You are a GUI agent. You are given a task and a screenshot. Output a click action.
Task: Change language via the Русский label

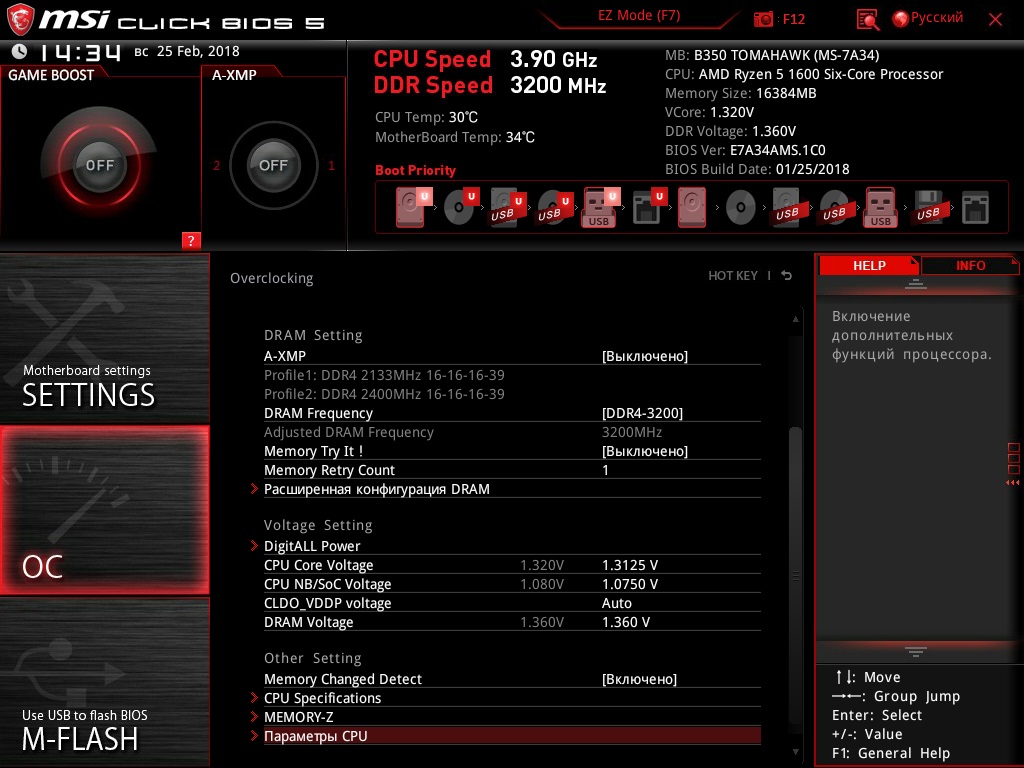click(936, 18)
